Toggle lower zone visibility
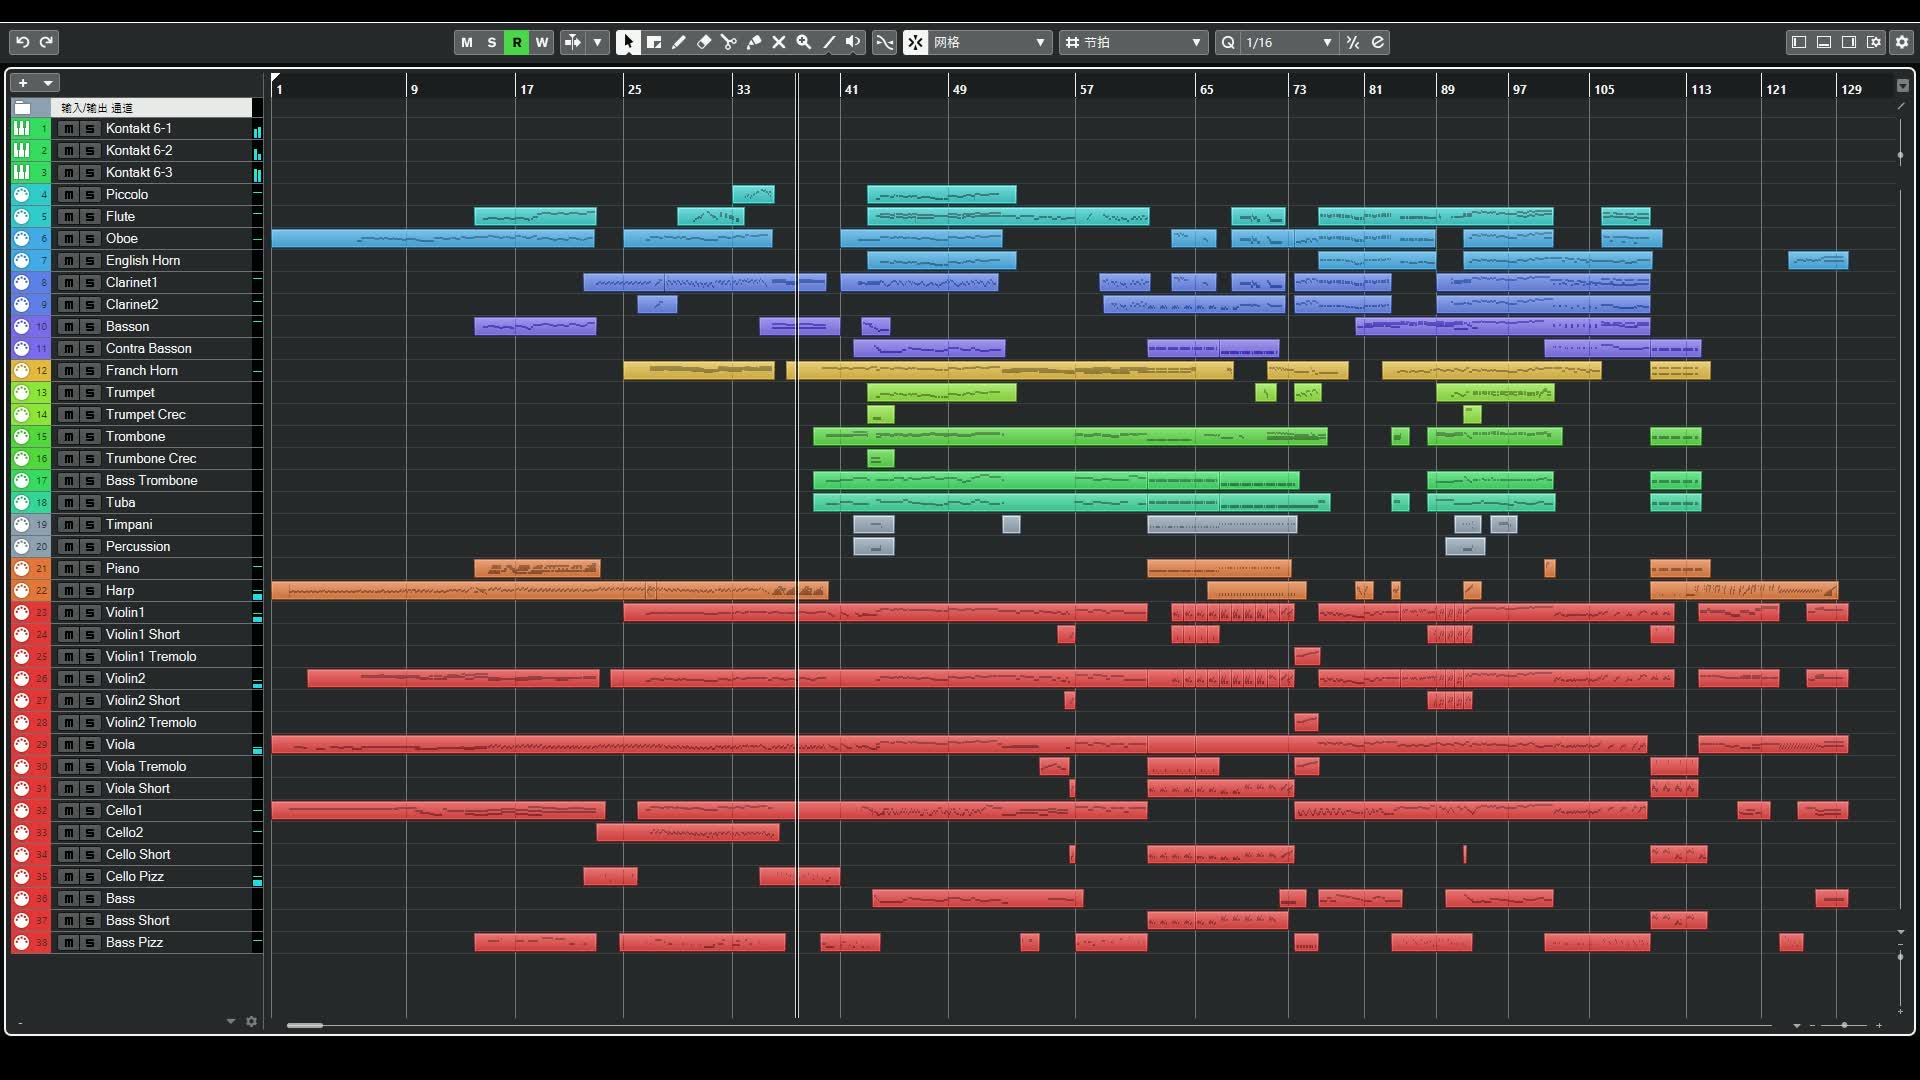 (1824, 42)
